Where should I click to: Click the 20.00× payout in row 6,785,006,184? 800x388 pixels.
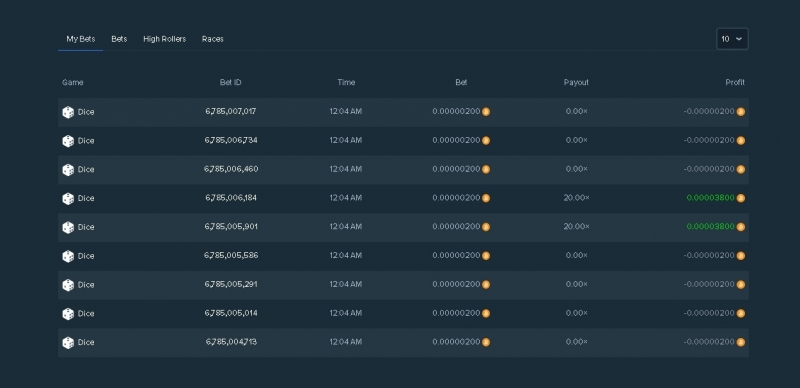click(x=577, y=198)
